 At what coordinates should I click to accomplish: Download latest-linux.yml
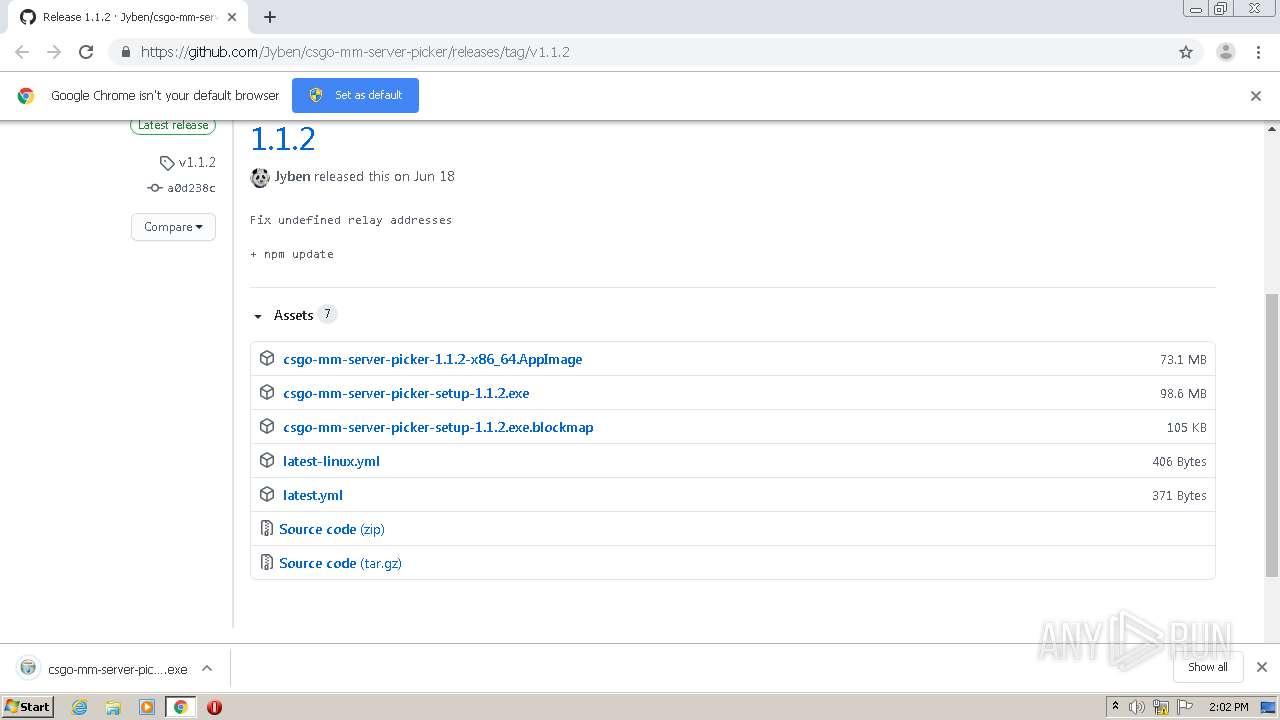pyautogui.click(x=331, y=461)
